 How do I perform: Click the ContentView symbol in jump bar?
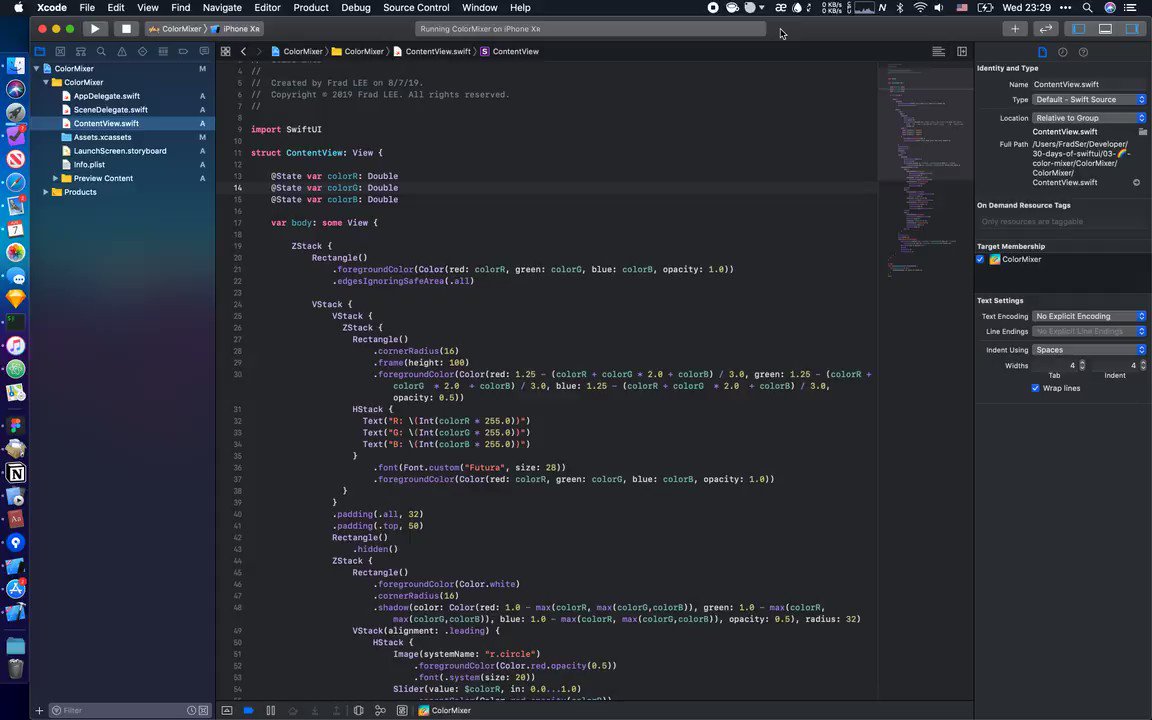click(510, 51)
